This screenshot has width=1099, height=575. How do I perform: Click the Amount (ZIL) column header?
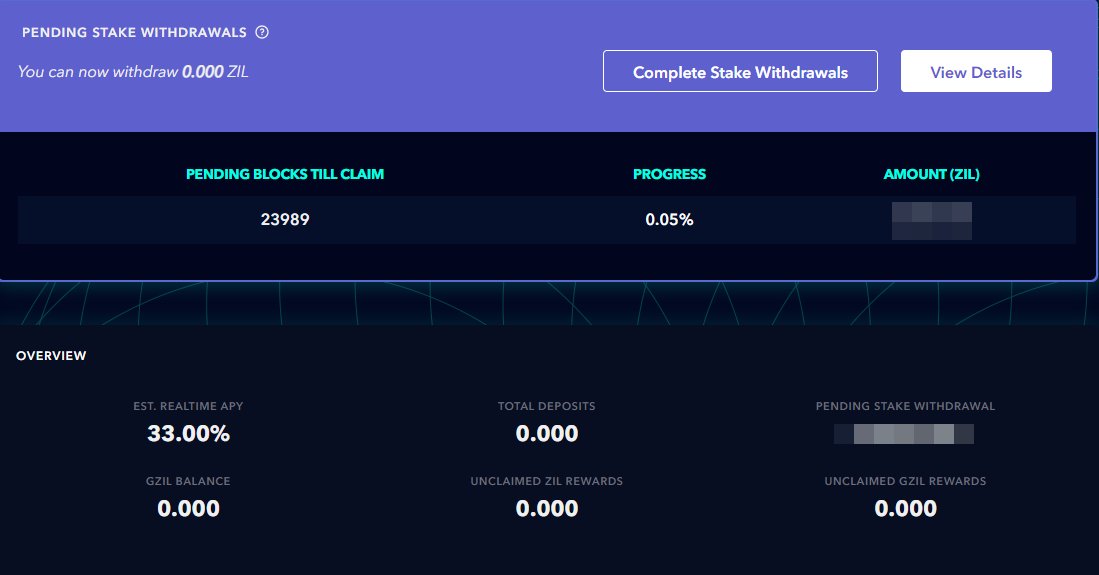[931, 174]
